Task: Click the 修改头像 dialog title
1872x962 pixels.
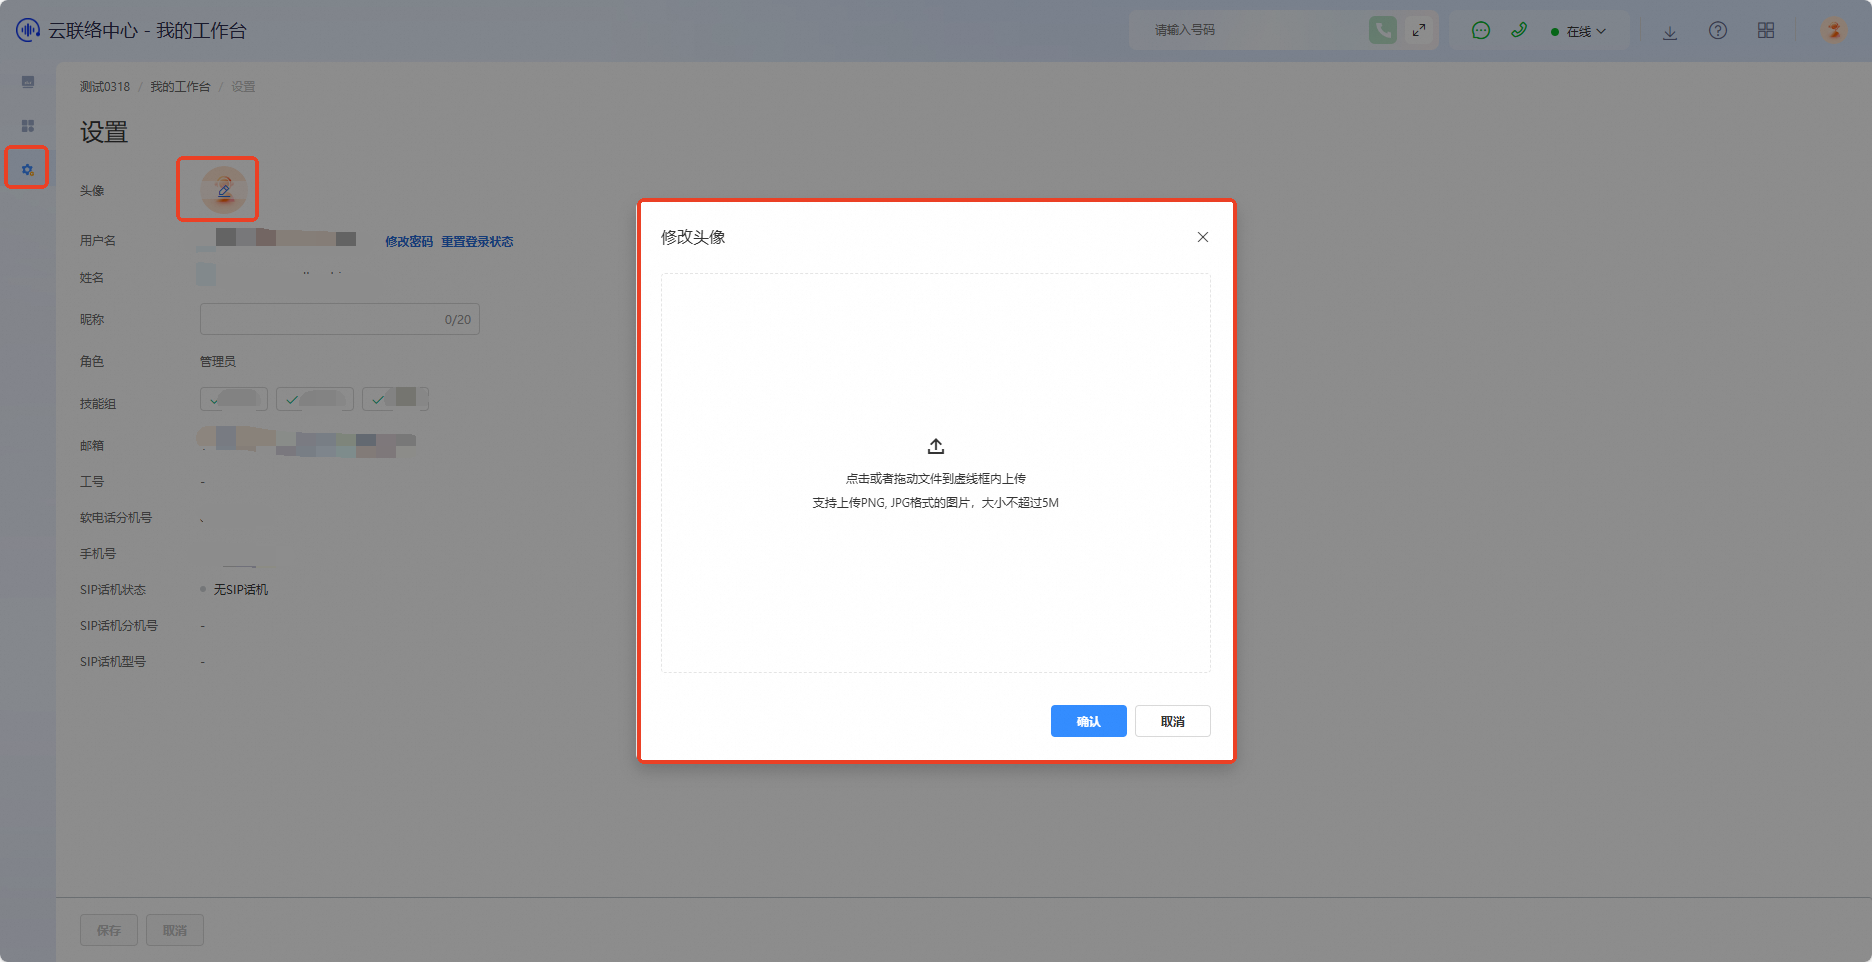Action: [693, 237]
